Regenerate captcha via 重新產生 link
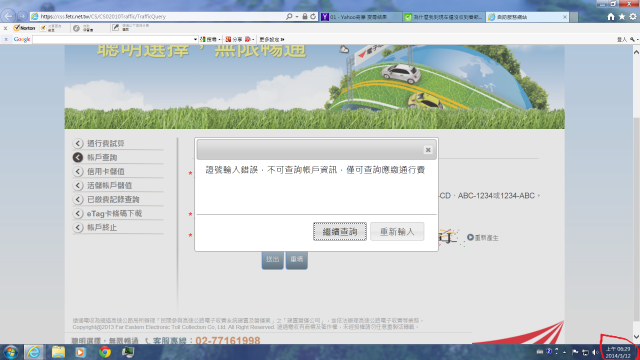The image size is (640, 360). (483, 238)
